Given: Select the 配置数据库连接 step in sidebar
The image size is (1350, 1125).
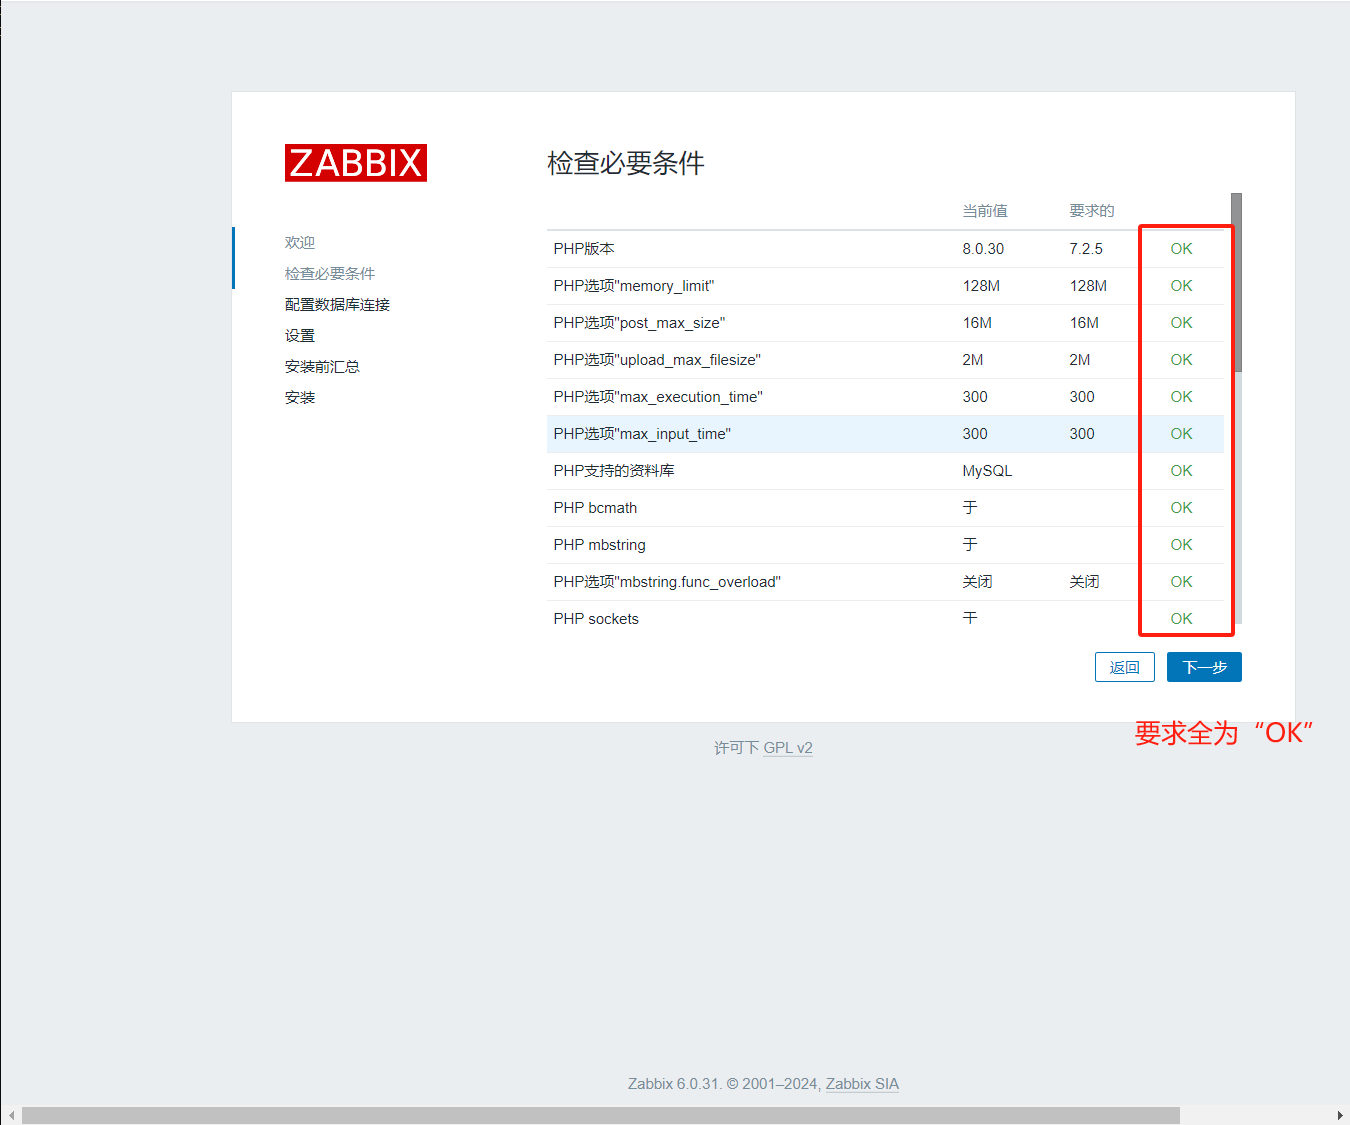Looking at the screenshot, I should [x=337, y=305].
